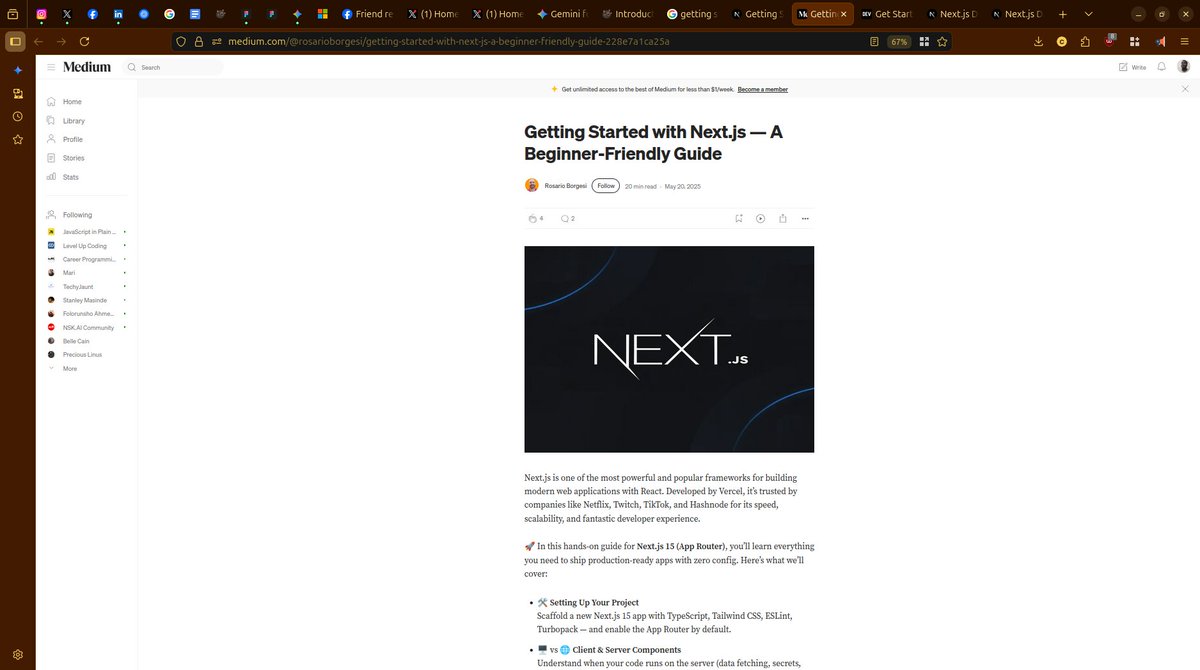Viewport: 1200px width, 670px height.
Task: Open the pinned Instagram tab
Action: tap(41, 14)
